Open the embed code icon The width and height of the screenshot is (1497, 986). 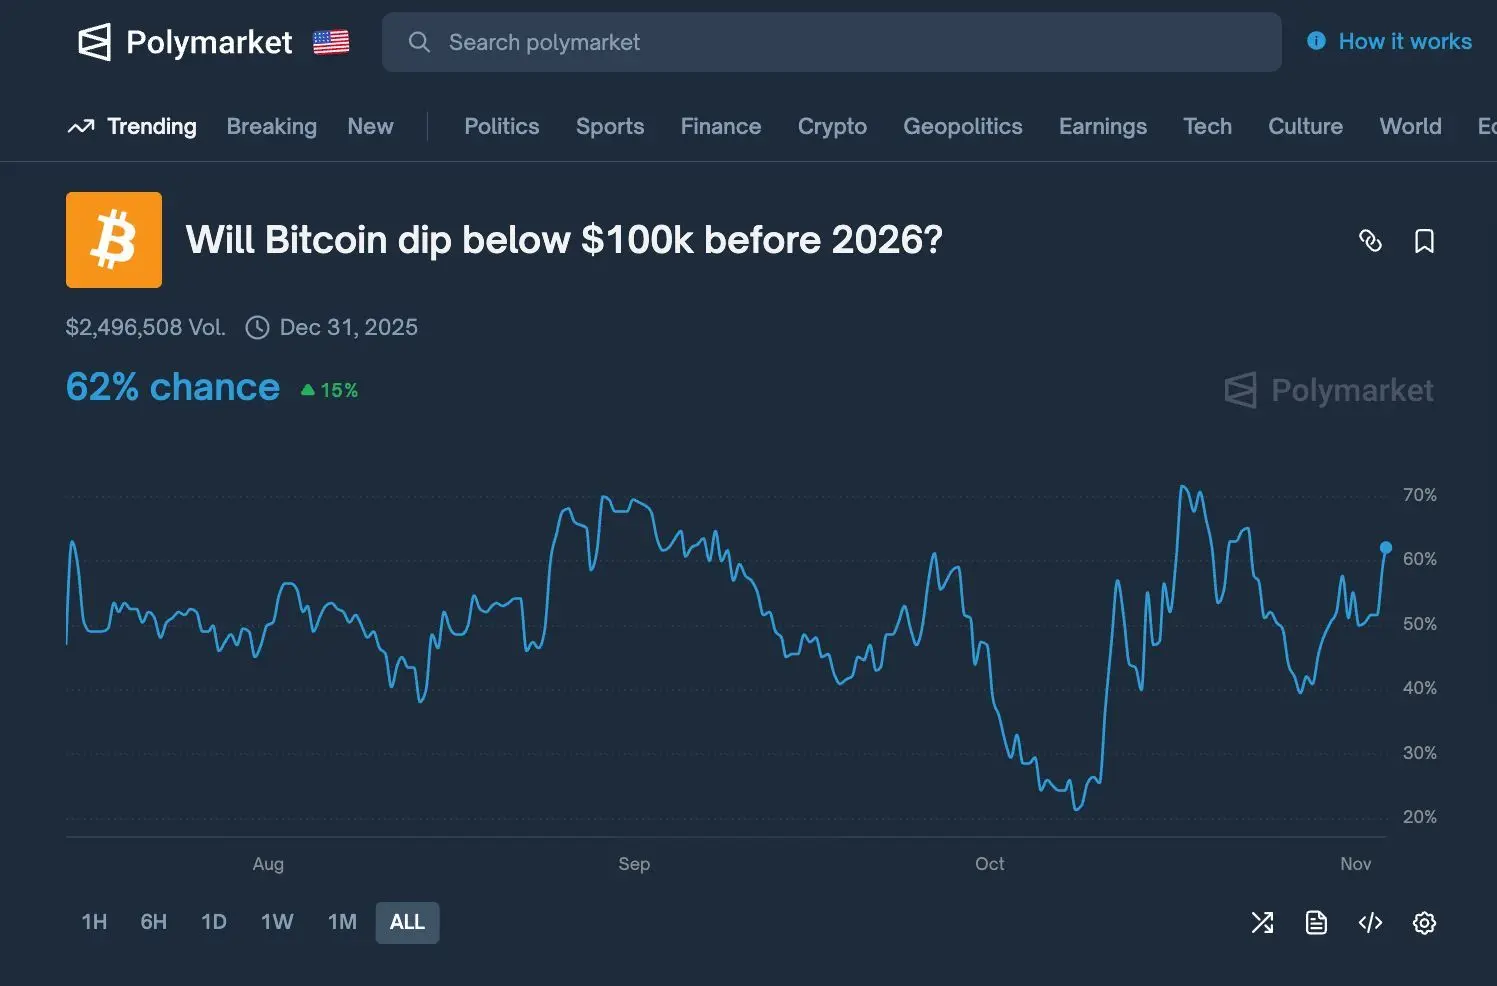coord(1370,922)
